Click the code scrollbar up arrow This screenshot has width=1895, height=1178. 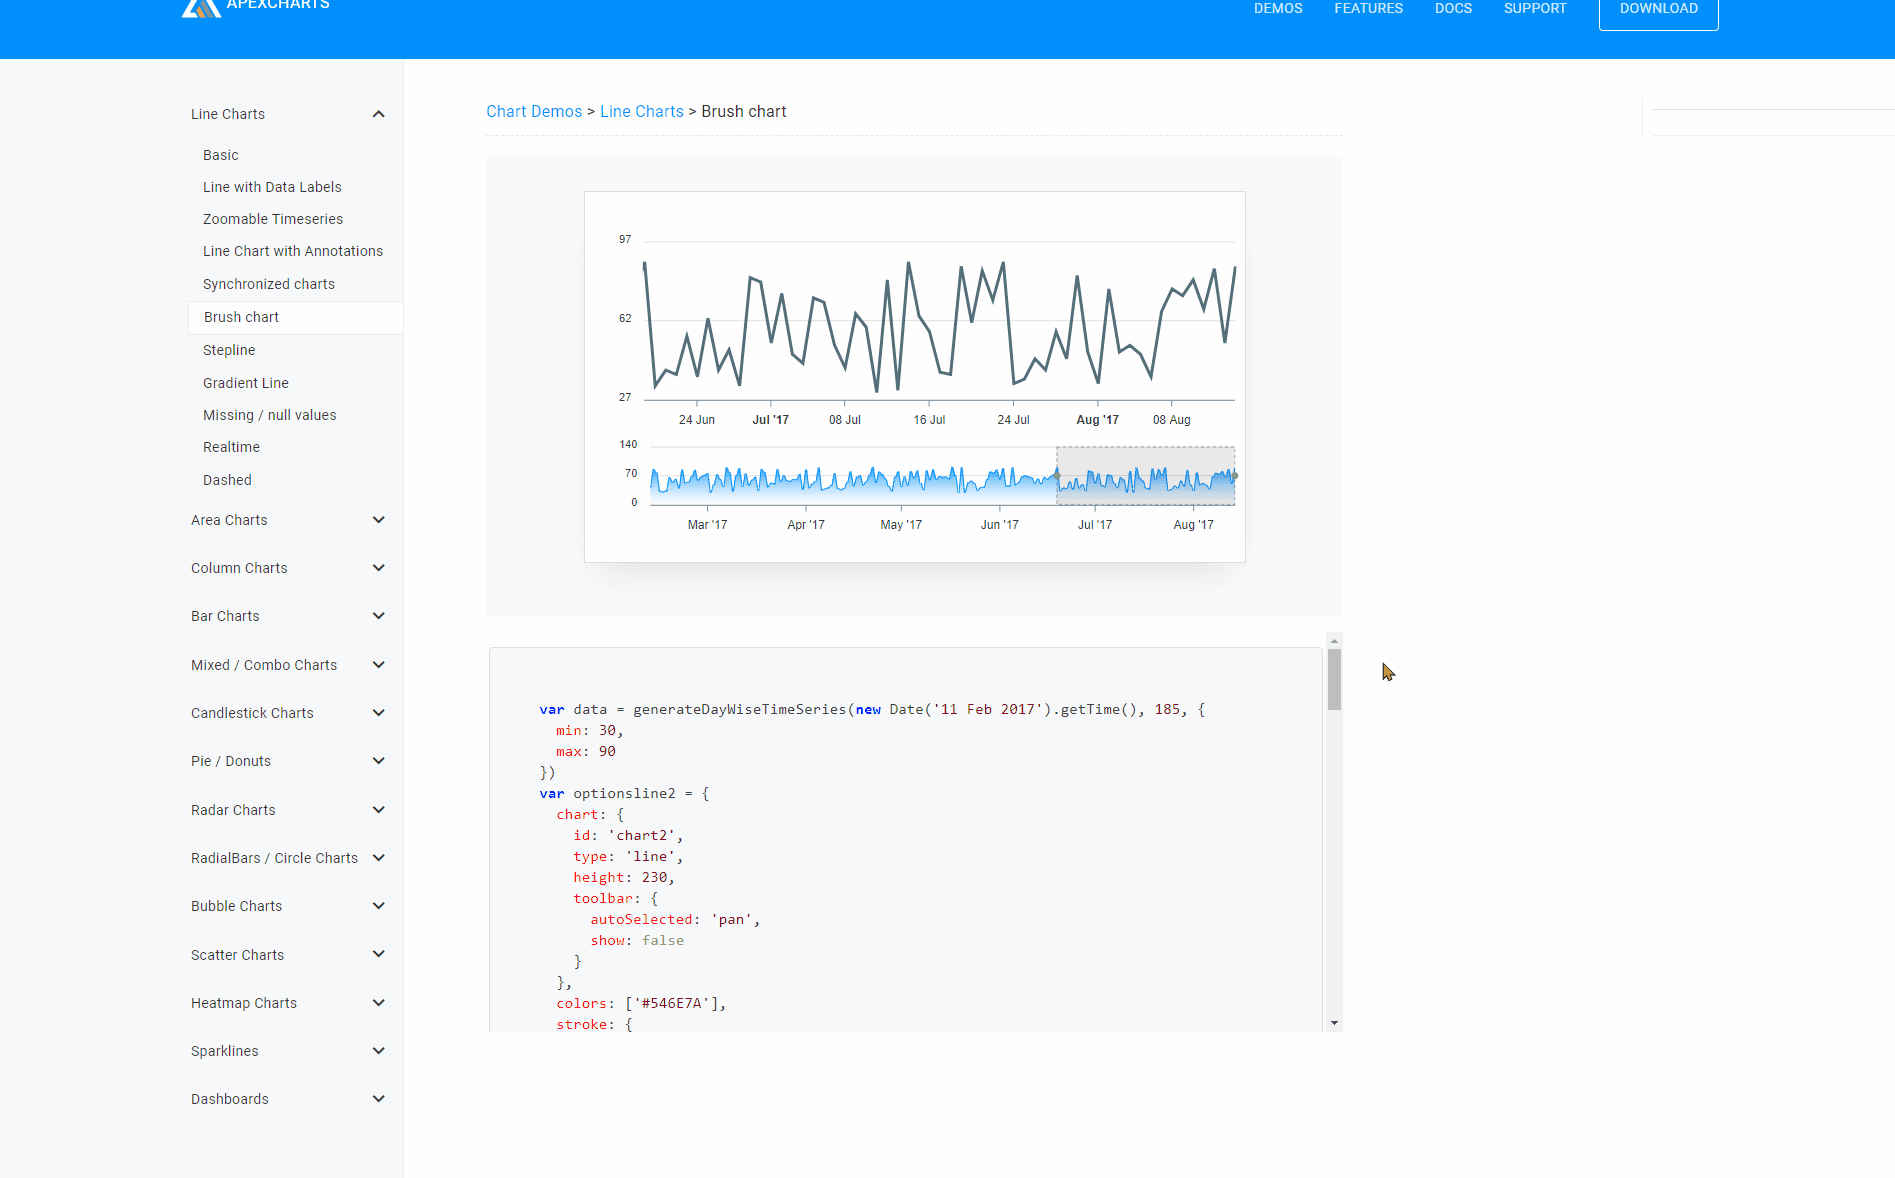coord(1334,641)
